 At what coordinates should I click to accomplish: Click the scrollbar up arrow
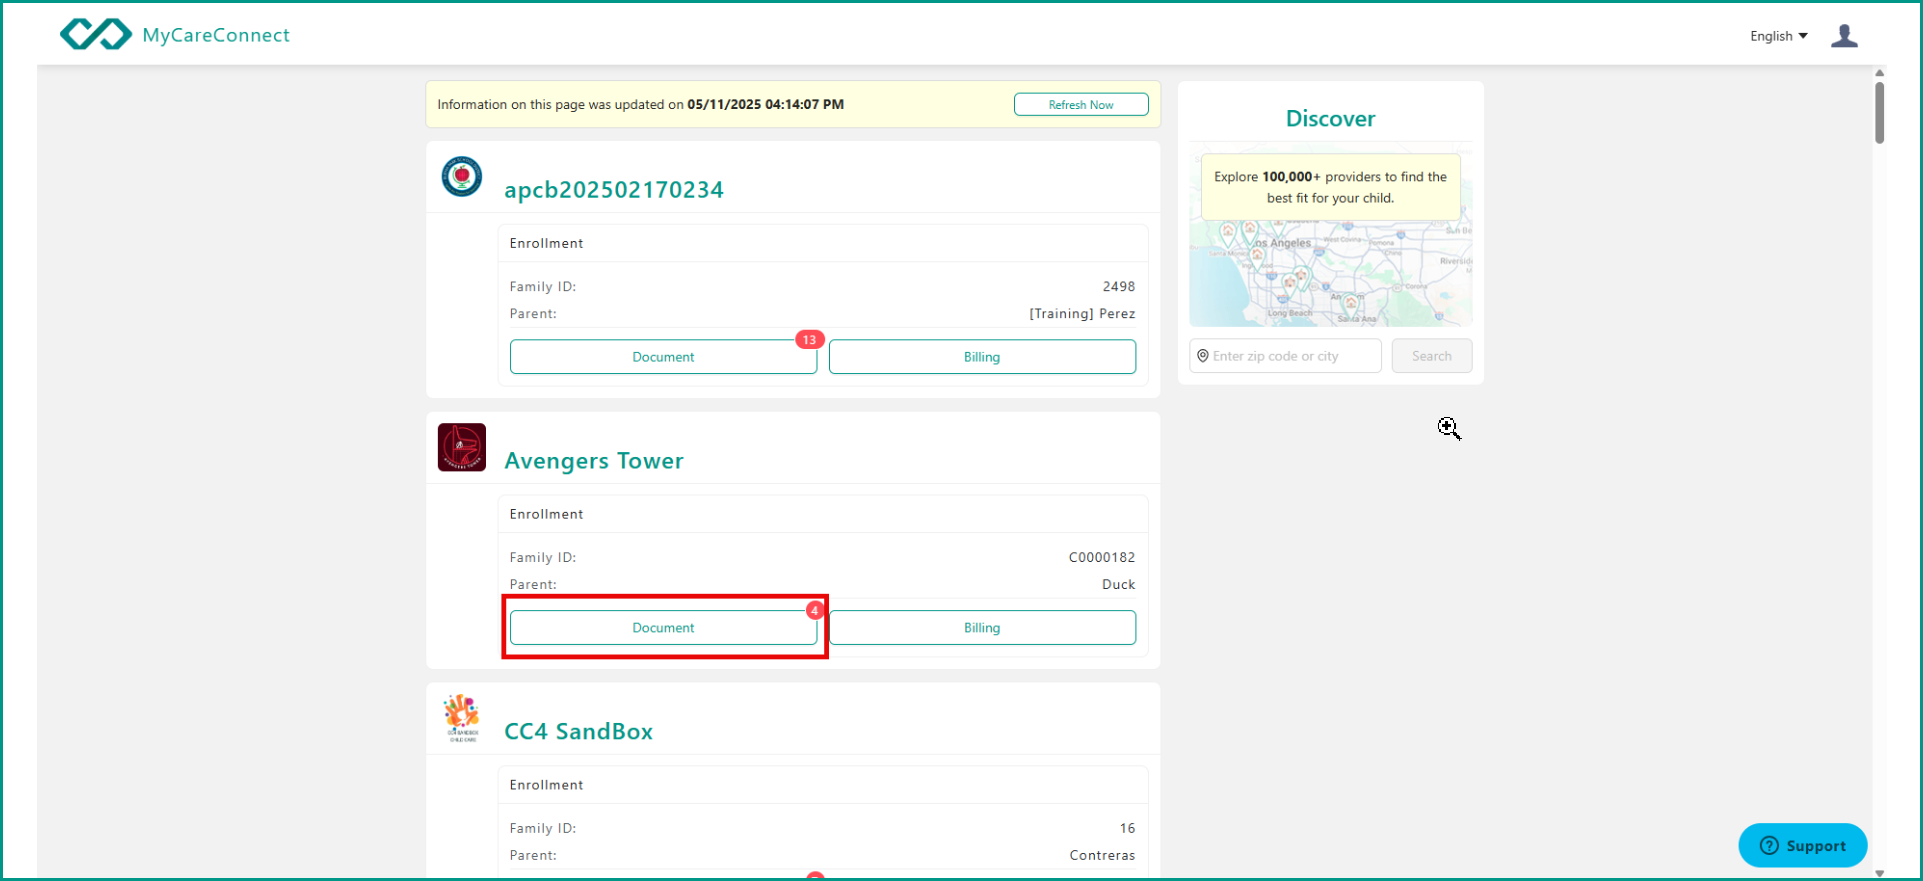(x=1879, y=73)
